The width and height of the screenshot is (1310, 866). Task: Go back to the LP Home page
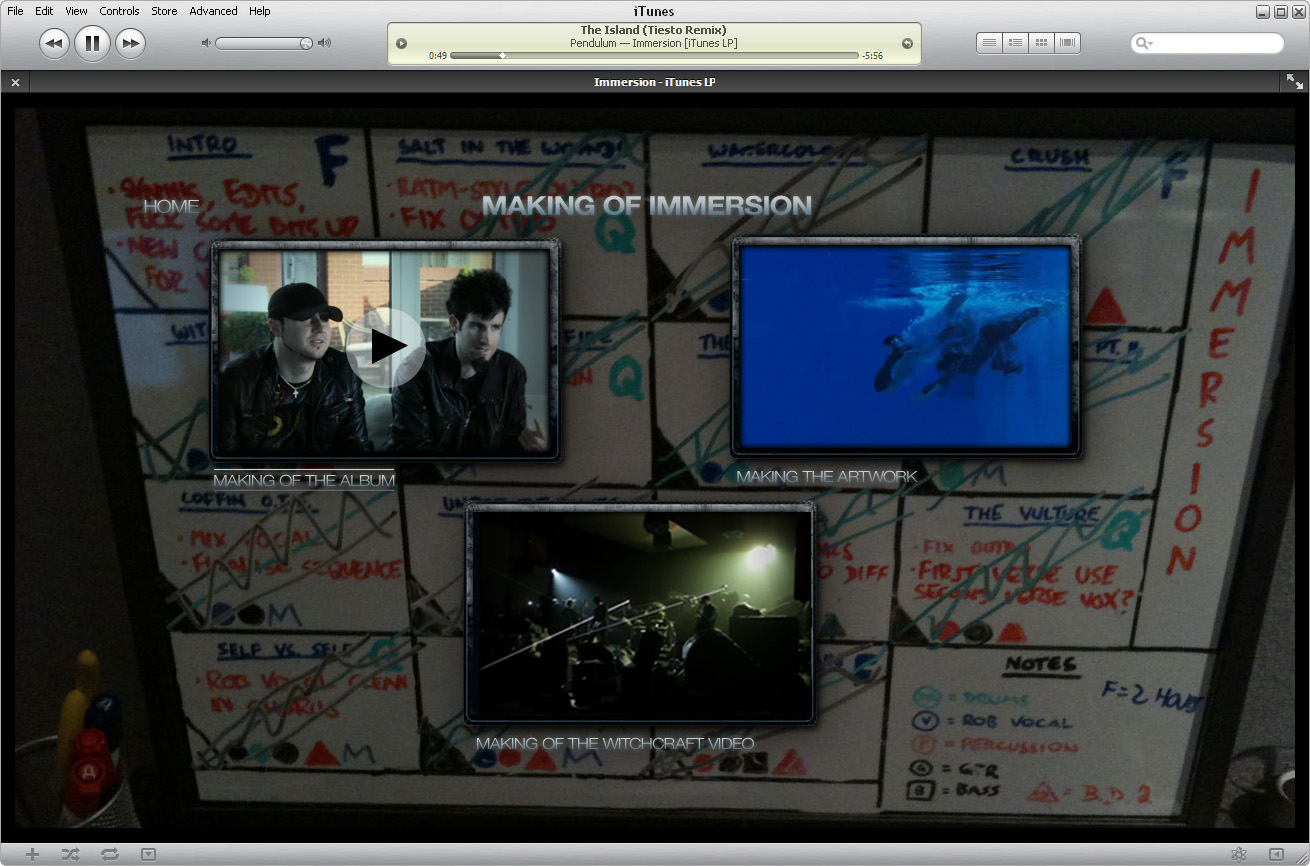pos(171,206)
